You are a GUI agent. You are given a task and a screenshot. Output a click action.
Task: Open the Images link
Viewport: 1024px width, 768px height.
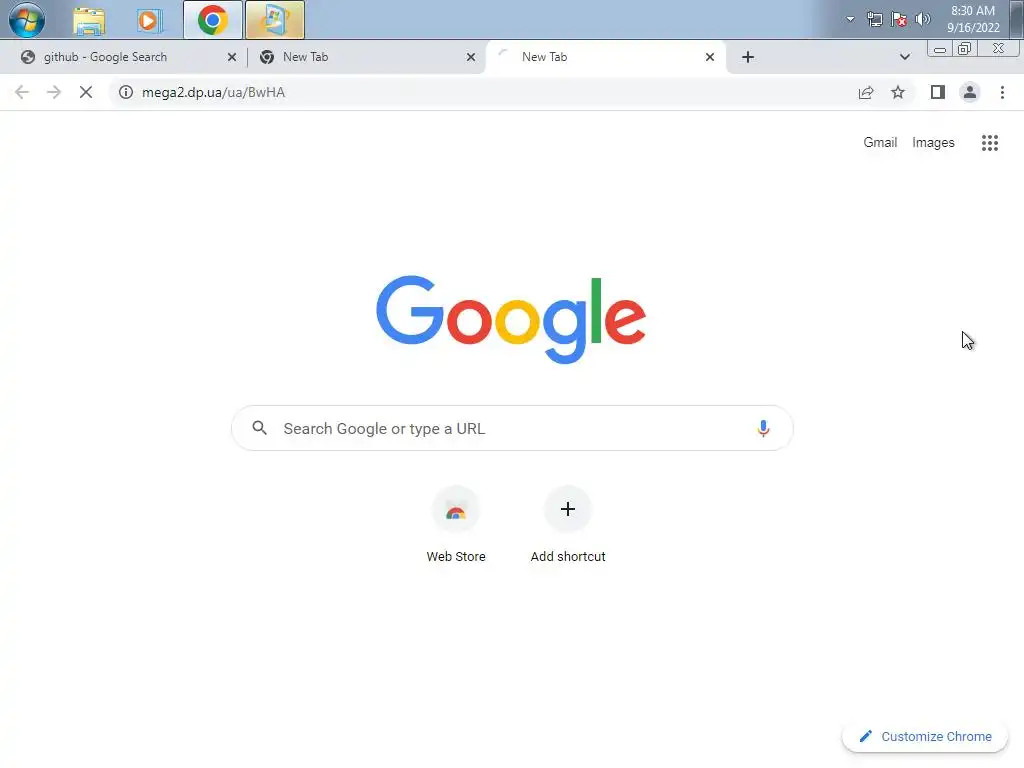pos(933,142)
